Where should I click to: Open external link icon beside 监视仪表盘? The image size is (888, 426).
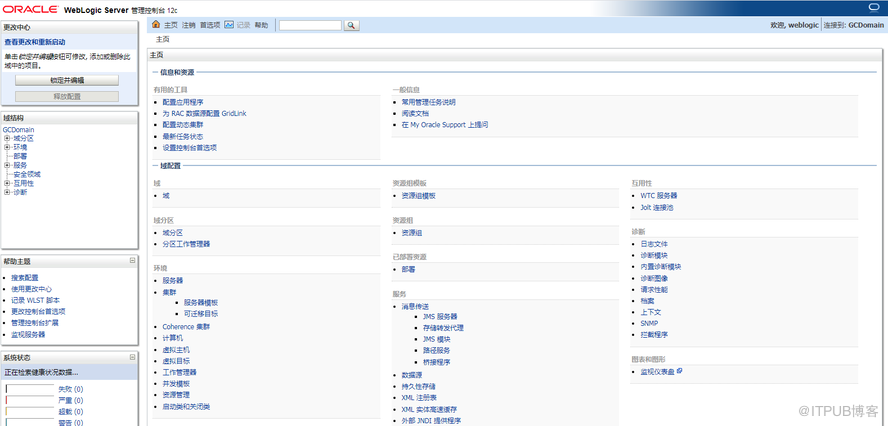click(x=679, y=371)
